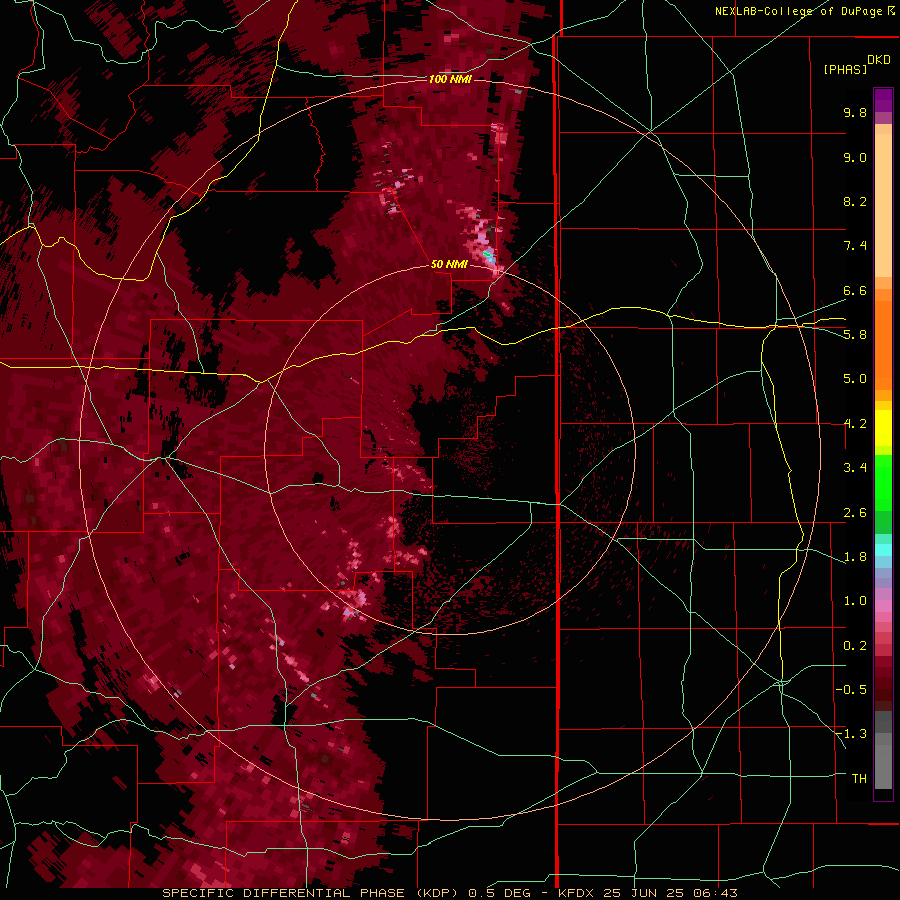Viewport: 900px width, 900px height.
Task: Click the NEXLAB-College of DuPage credit text
Action: point(799,11)
